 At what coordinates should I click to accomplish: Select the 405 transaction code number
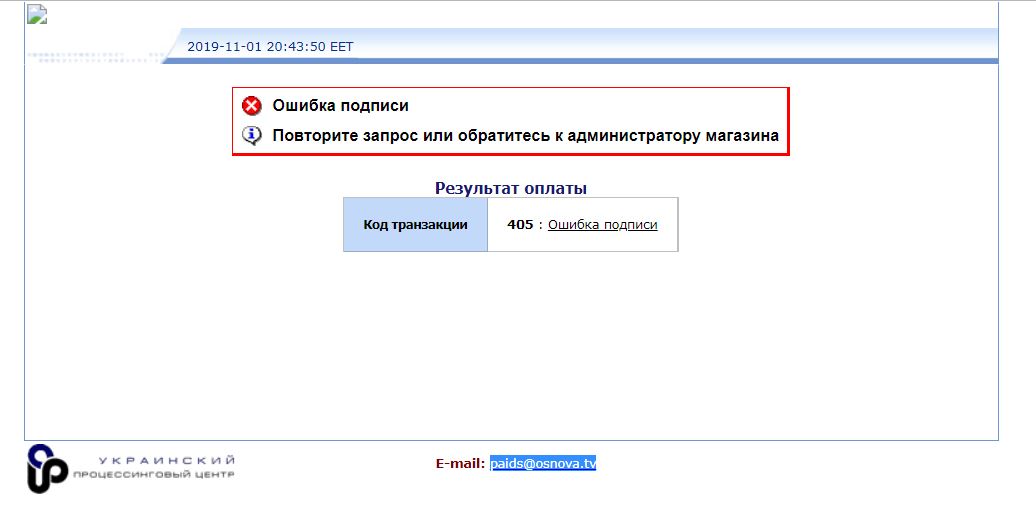click(x=520, y=225)
